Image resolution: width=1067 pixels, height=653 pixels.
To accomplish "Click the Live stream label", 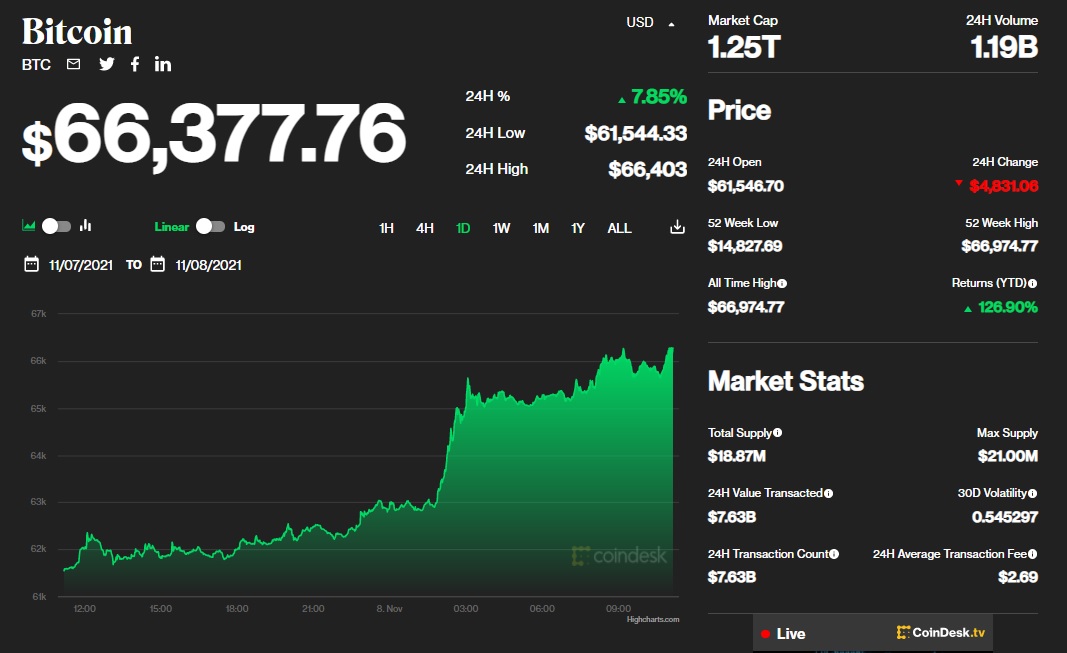I will (x=791, y=634).
